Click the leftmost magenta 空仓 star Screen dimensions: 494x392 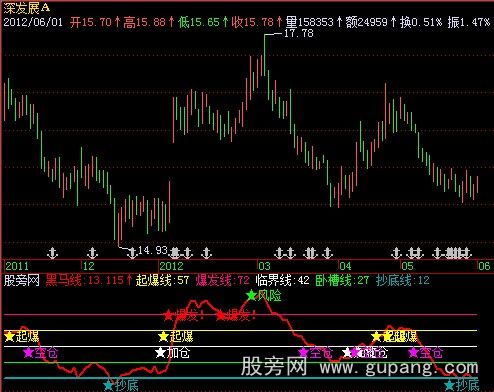pyautogui.click(x=28, y=352)
